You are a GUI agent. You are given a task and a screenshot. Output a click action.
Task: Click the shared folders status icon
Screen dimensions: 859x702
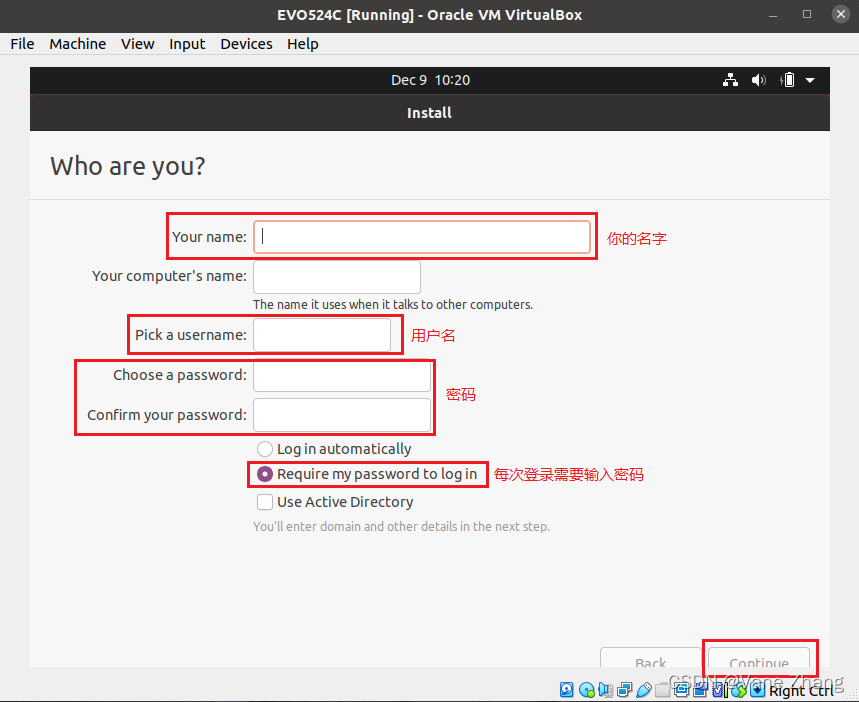(662, 689)
